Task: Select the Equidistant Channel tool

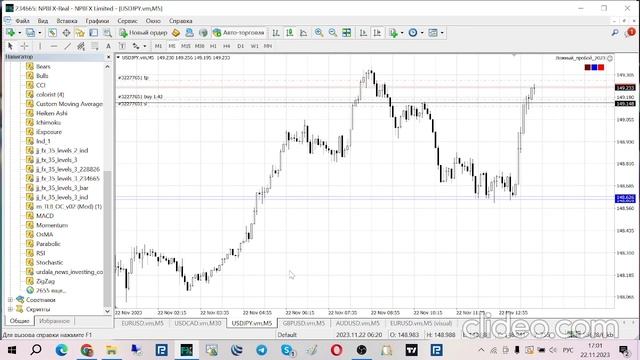Action: click(81, 46)
